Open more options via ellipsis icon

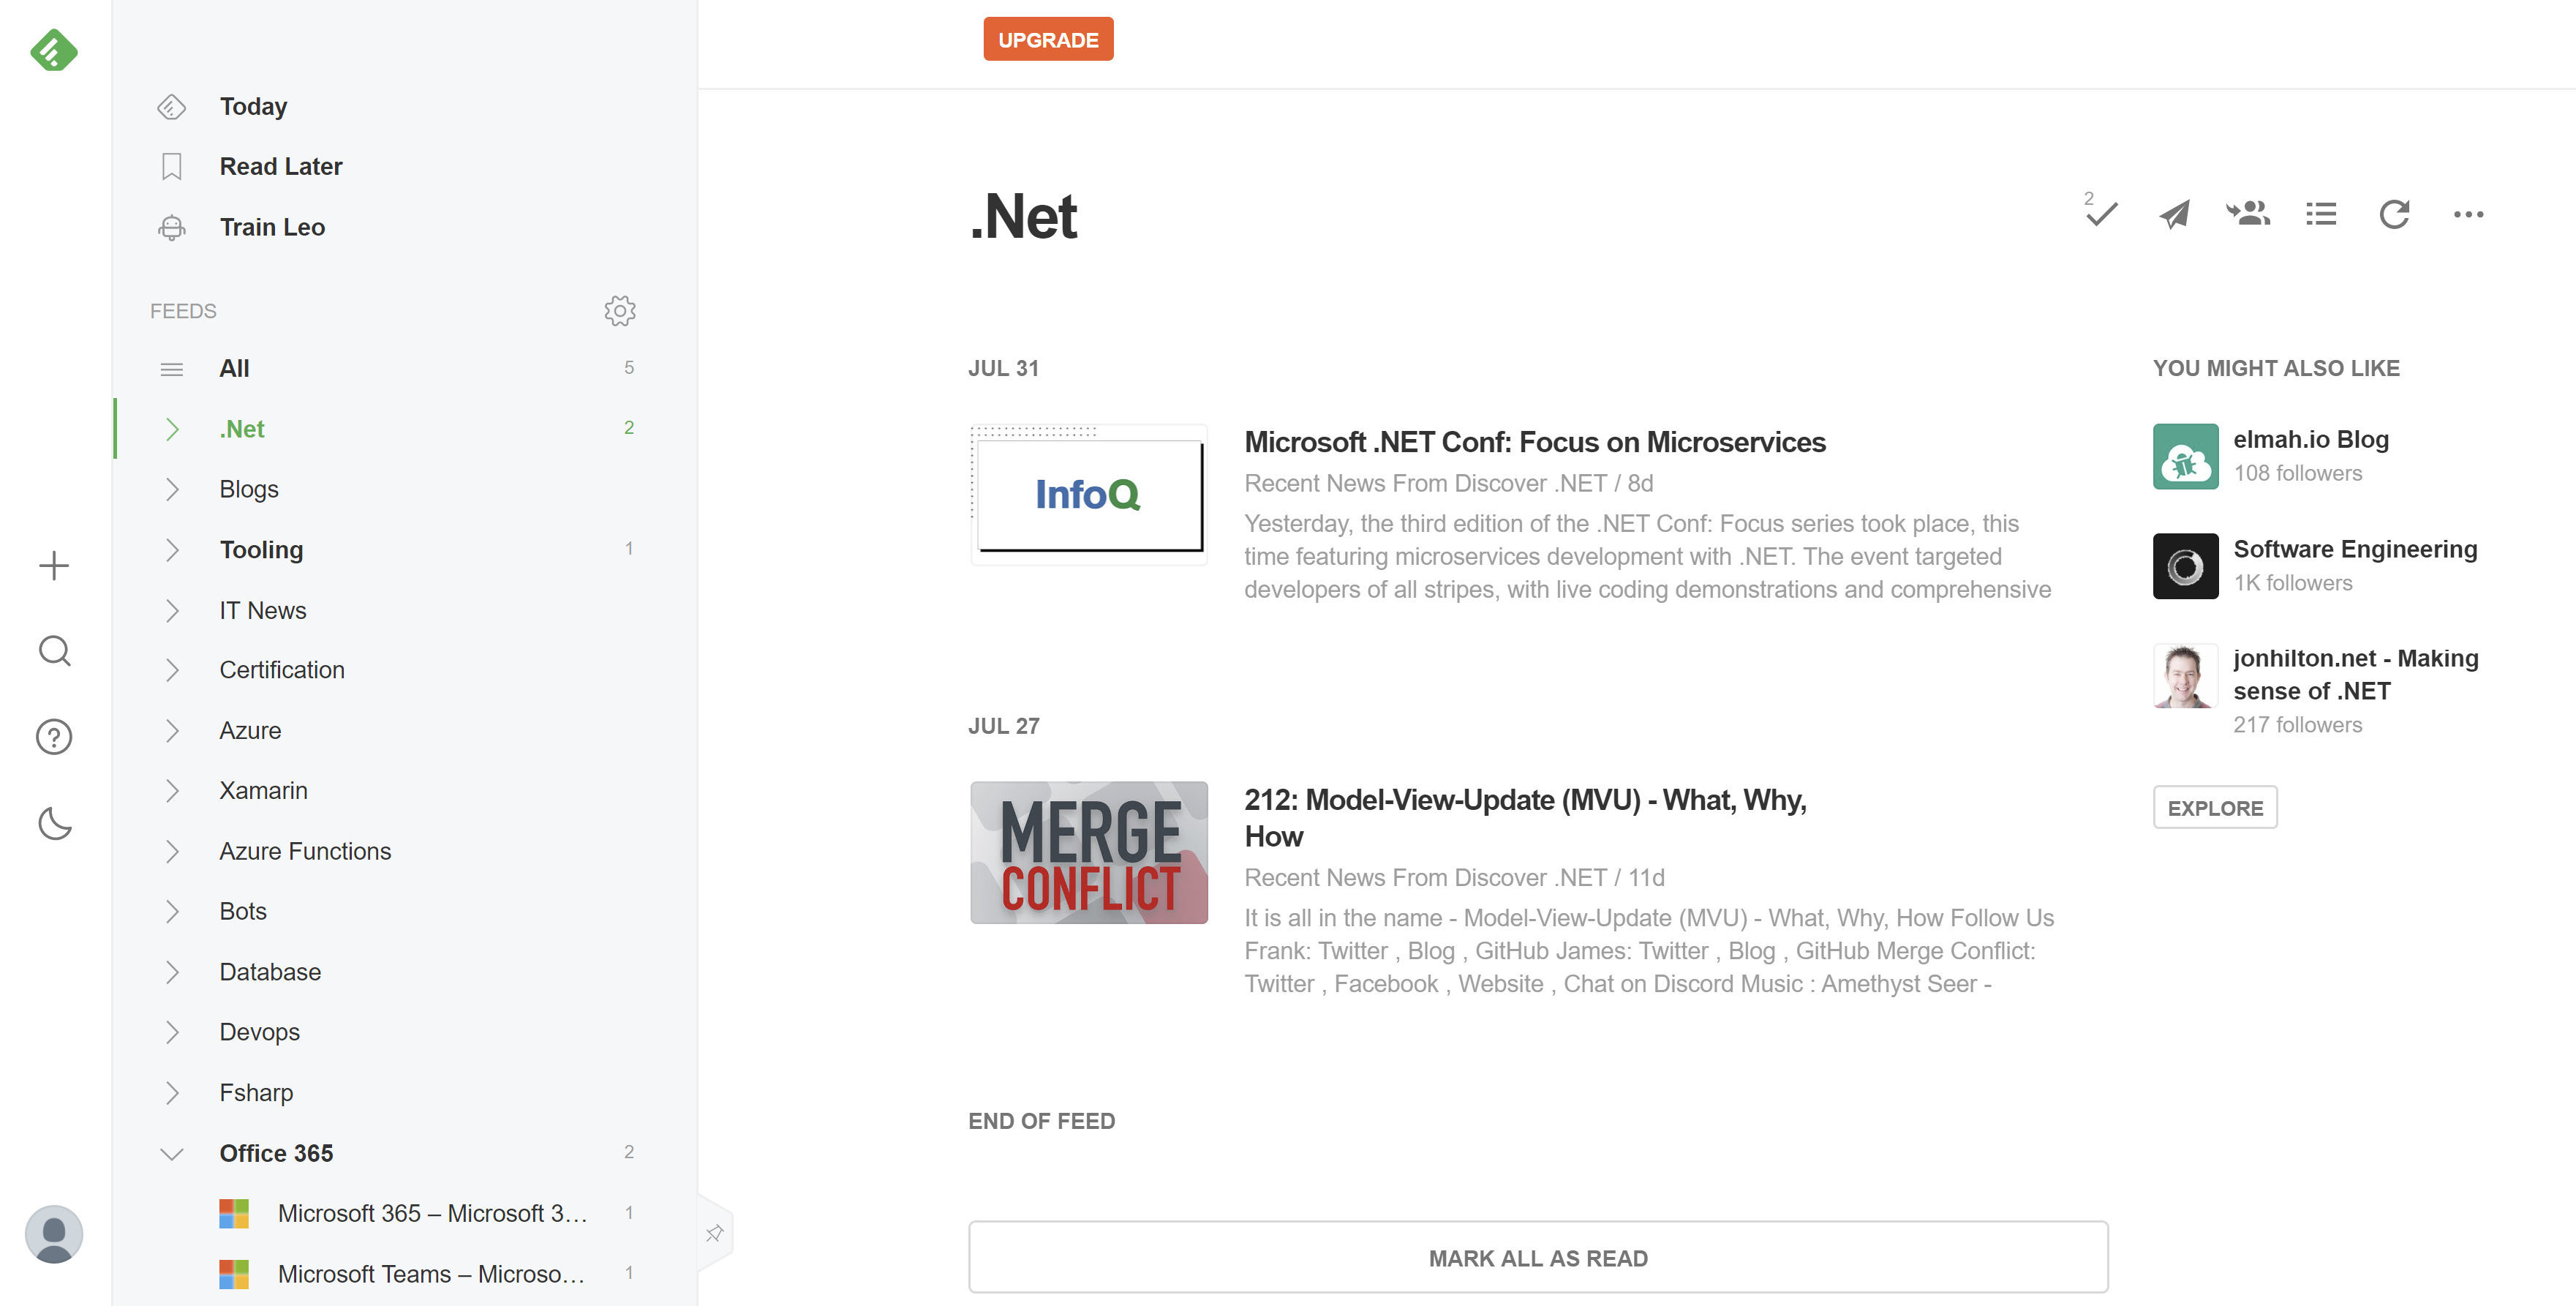point(2469,214)
